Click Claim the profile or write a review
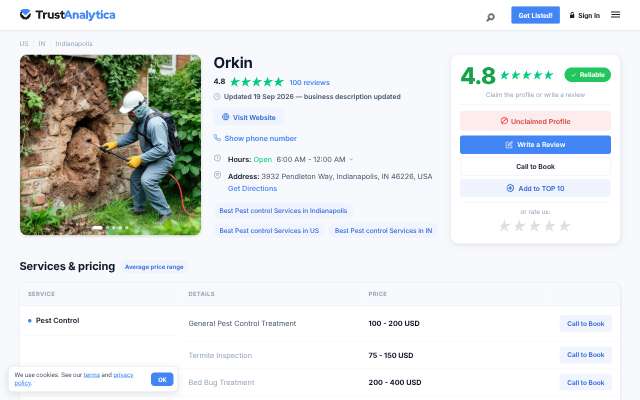The height and width of the screenshot is (400, 640). click(x=535, y=95)
